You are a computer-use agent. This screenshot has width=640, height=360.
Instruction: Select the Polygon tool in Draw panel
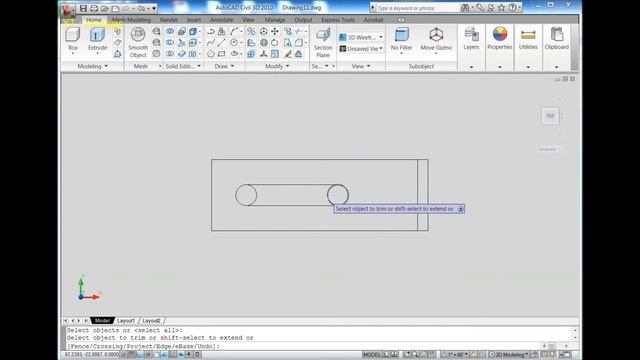click(211, 54)
